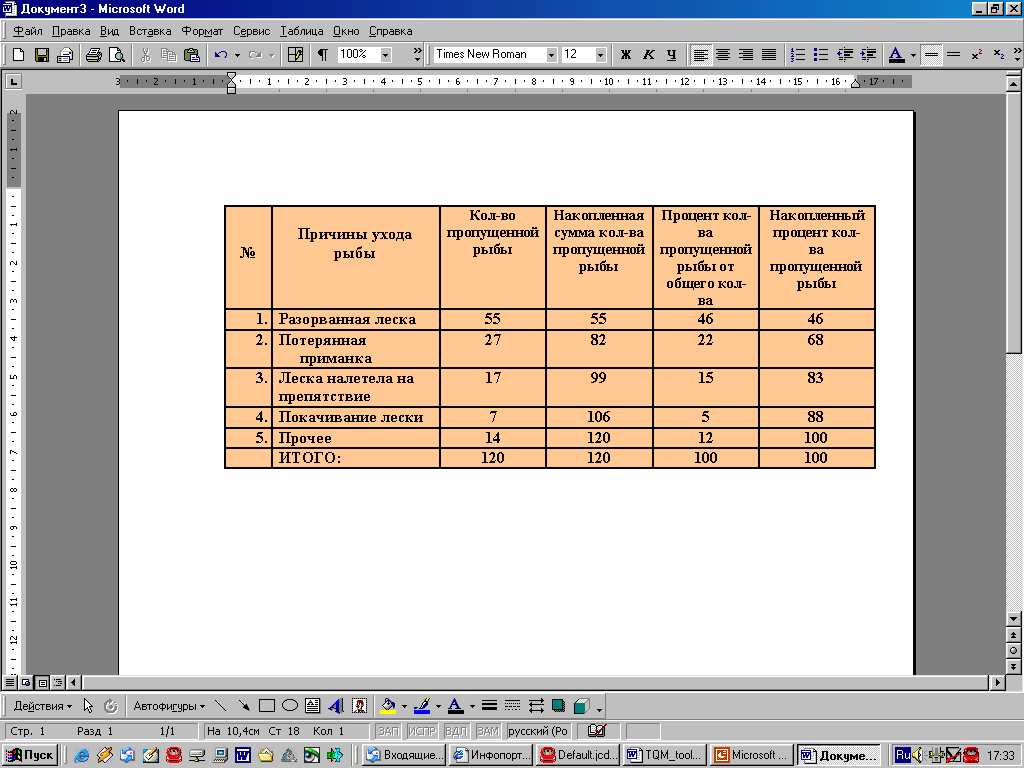
Task: Select the Rectangle drawing tool
Action: coord(266,706)
